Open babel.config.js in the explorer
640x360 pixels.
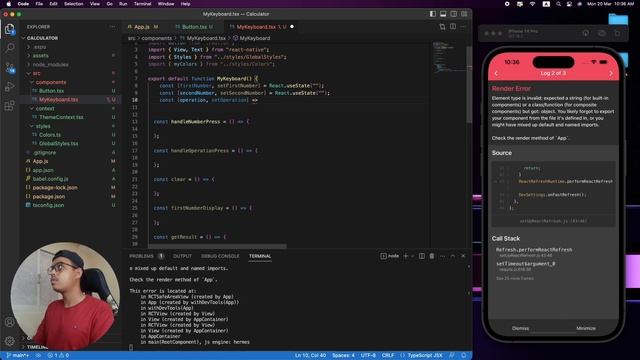pyautogui.click(x=50, y=179)
